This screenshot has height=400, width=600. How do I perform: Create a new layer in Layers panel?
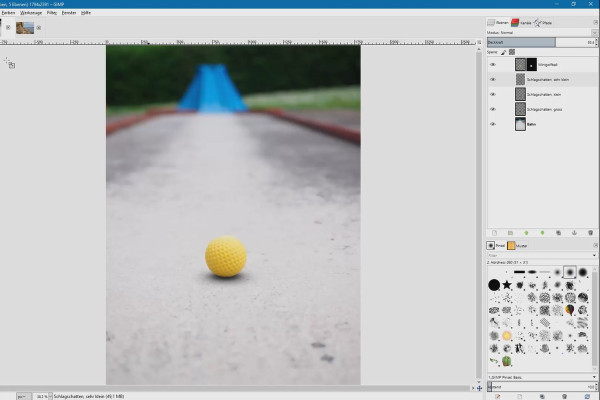(494, 233)
